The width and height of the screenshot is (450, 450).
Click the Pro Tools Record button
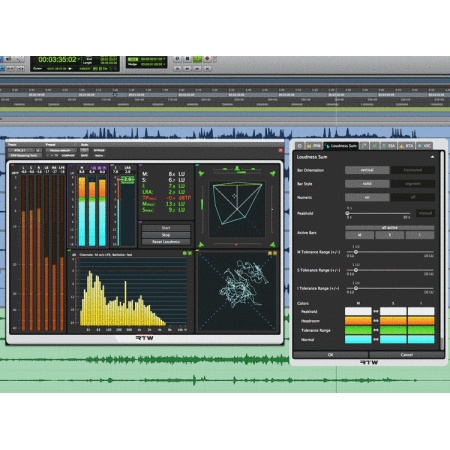pyautogui.click(x=207, y=59)
